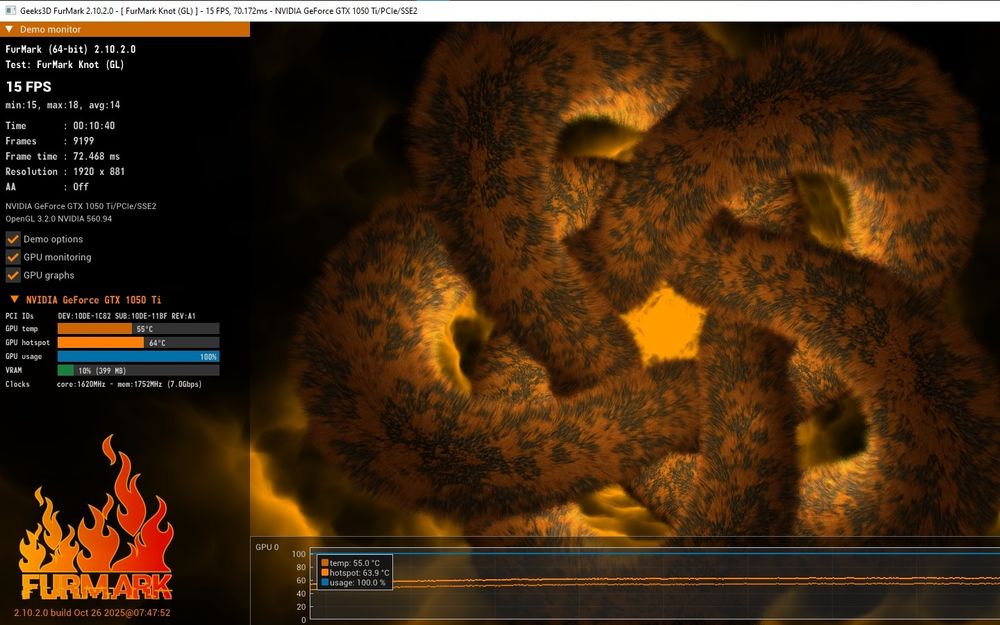Click the Frames 9199 value
1000x625 pixels.
[84, 141]
